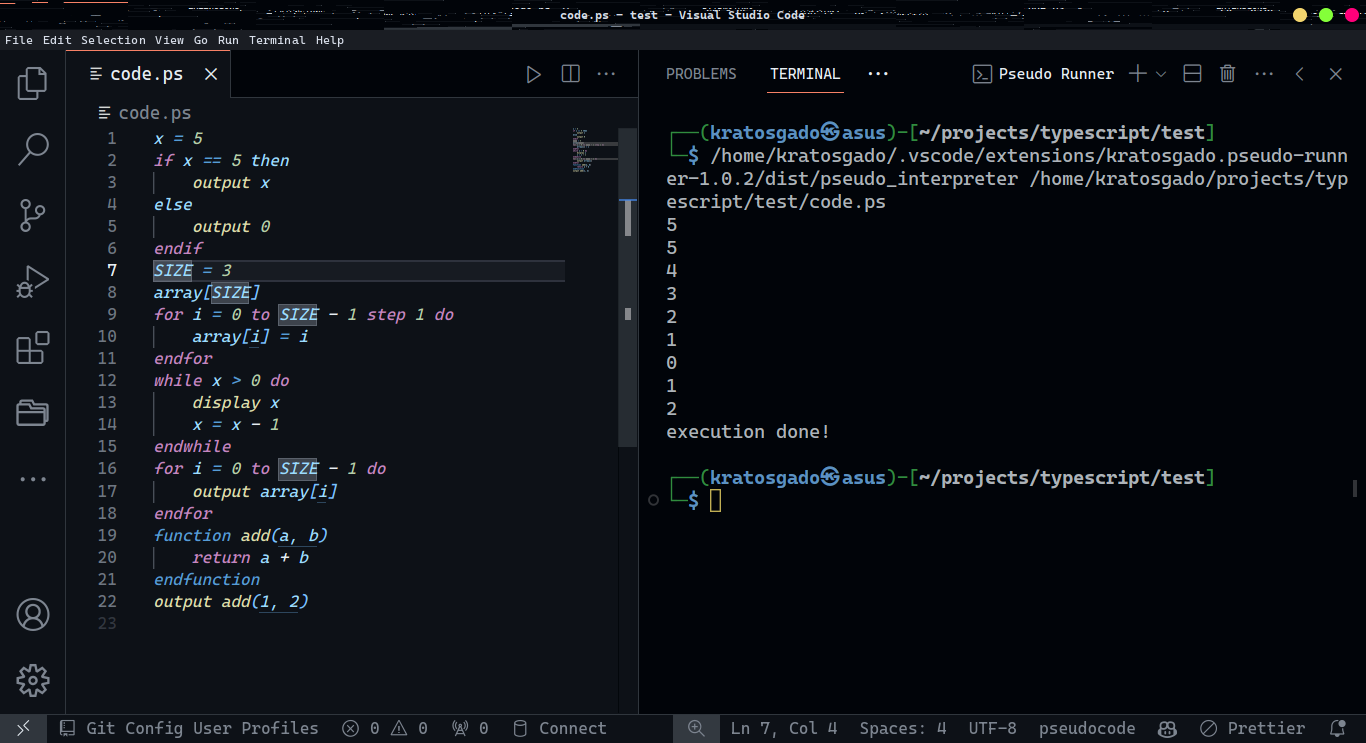The width and height of the screenshot is (1366, 743).
Task: Open the Extensions view
Action: coord(32,348)
